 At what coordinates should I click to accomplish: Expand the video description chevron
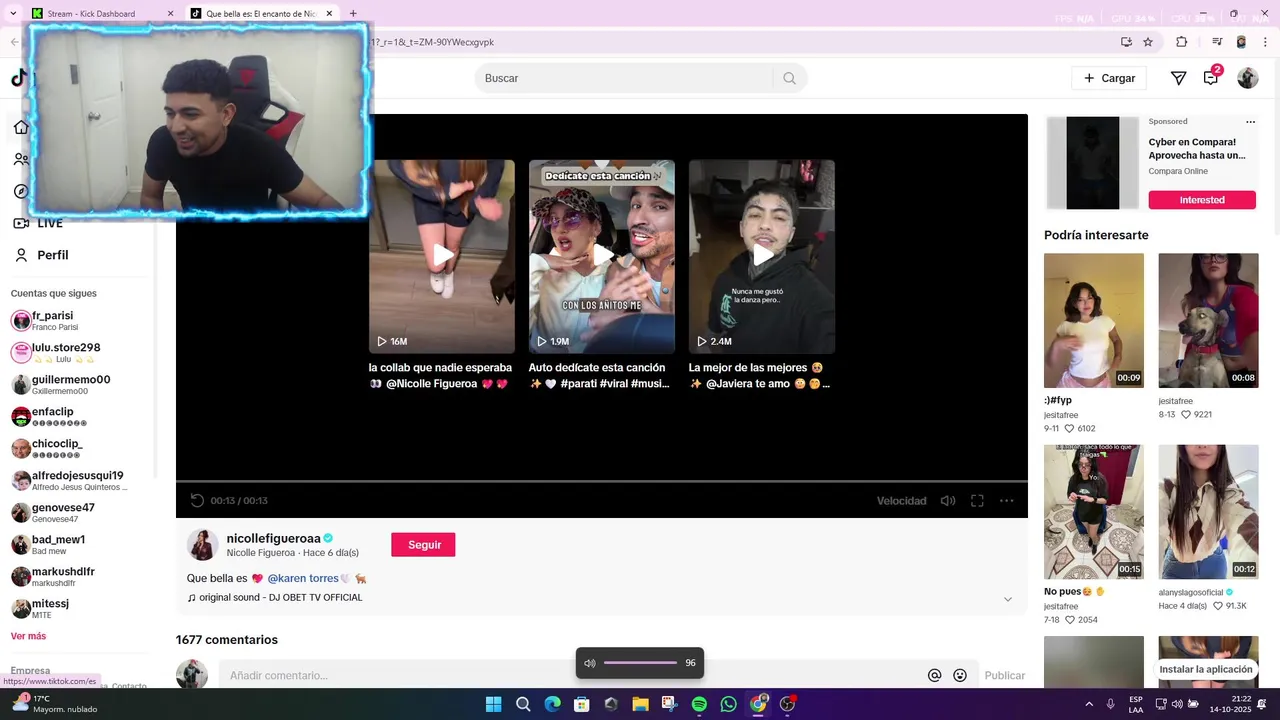(1007, 599)
